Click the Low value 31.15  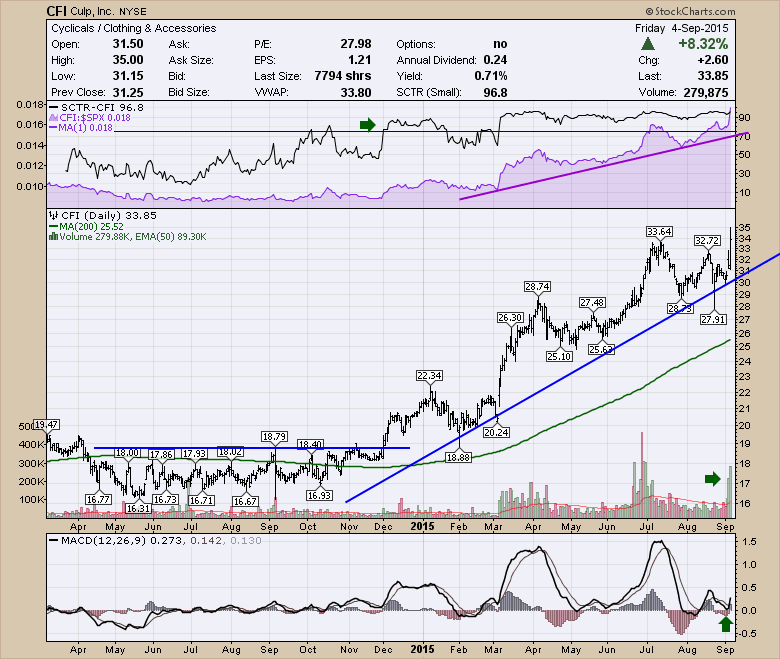click(x=128, y=76)
